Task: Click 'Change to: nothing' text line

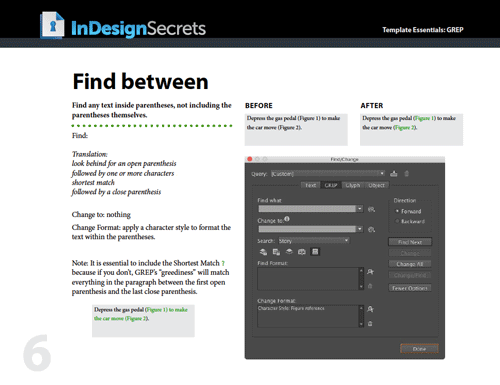Action: [101, 215]
